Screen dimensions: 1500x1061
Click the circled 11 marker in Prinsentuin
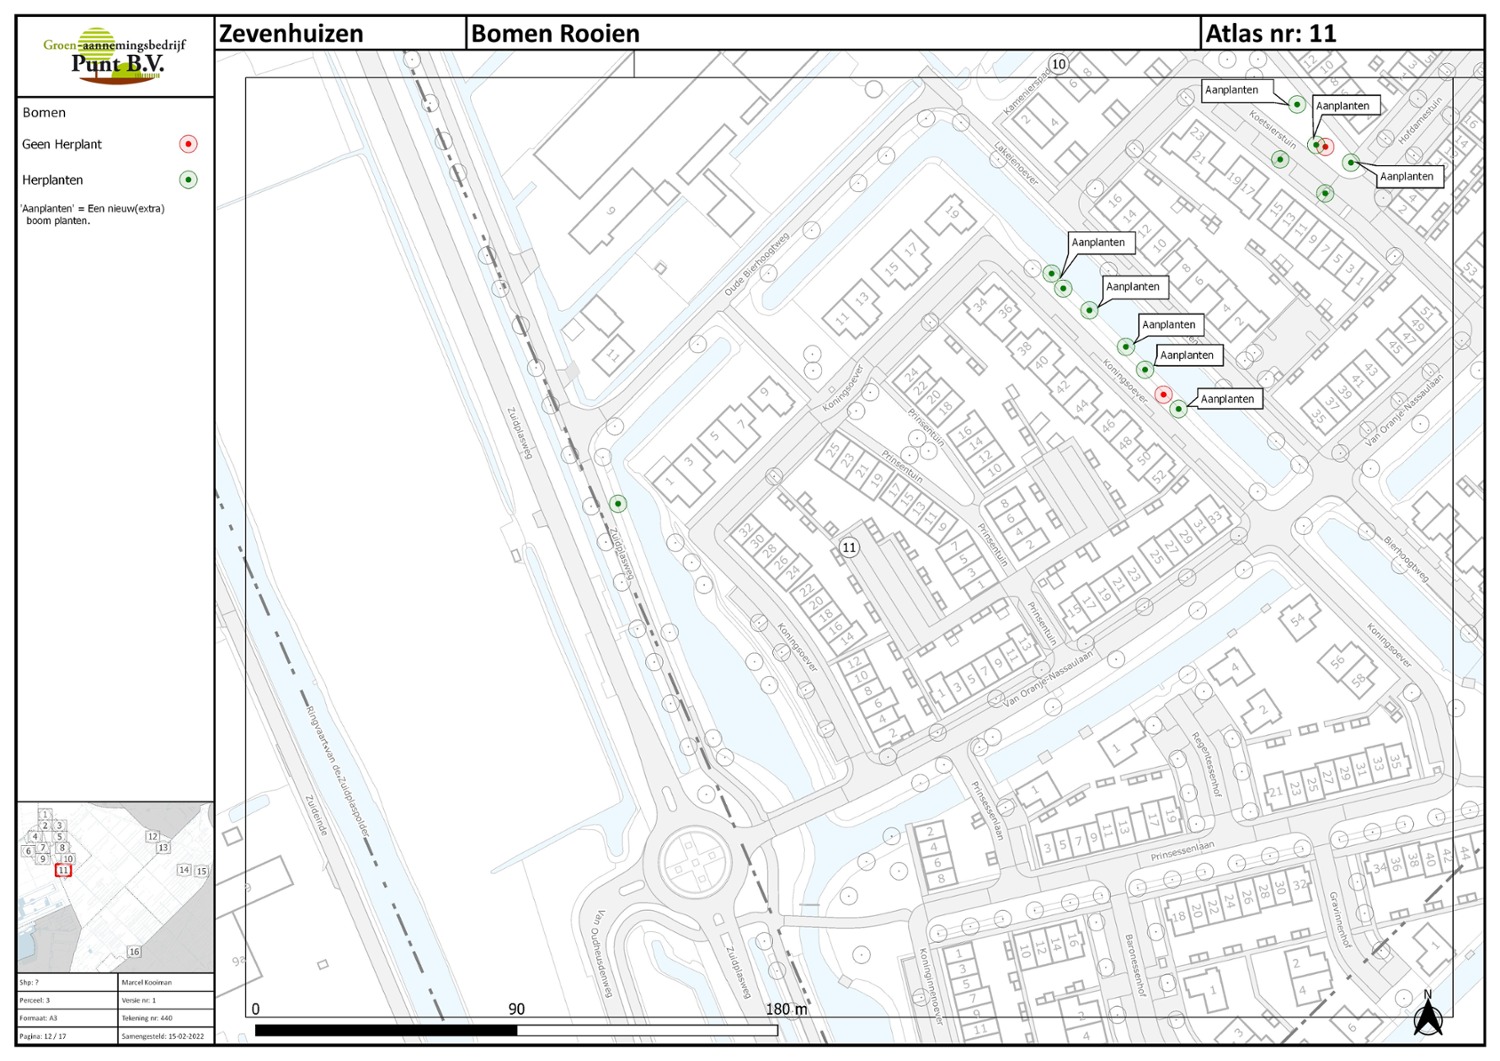coord(849,547)
